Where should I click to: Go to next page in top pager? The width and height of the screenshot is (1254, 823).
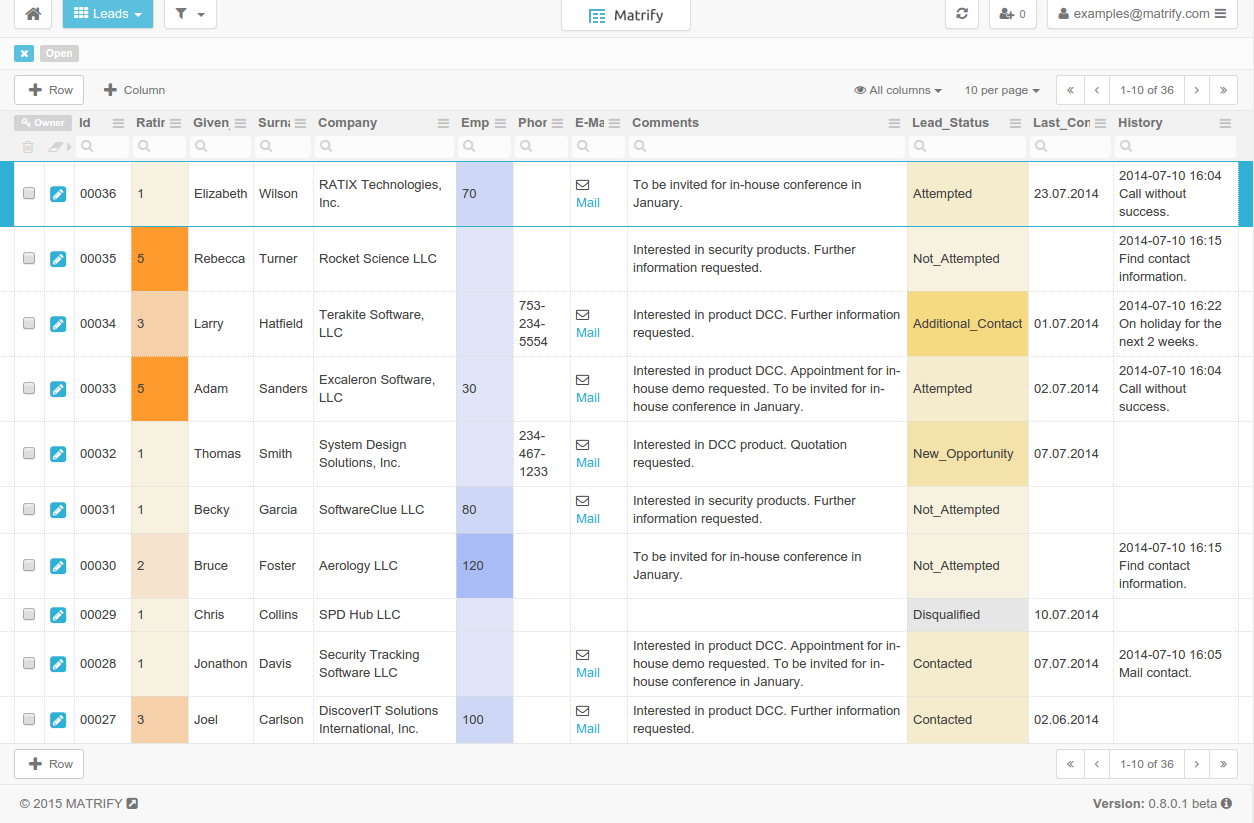point(1197,90)
